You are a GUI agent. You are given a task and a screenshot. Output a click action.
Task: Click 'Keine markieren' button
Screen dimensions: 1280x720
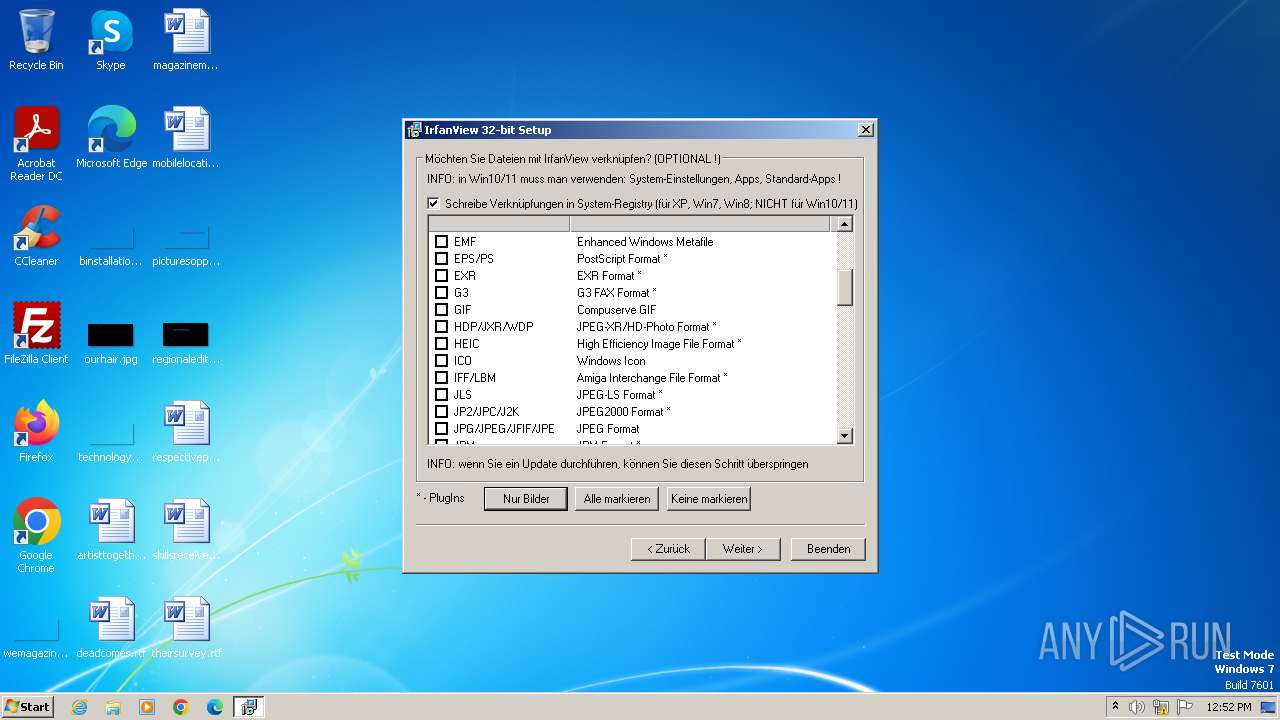(708, 499)
